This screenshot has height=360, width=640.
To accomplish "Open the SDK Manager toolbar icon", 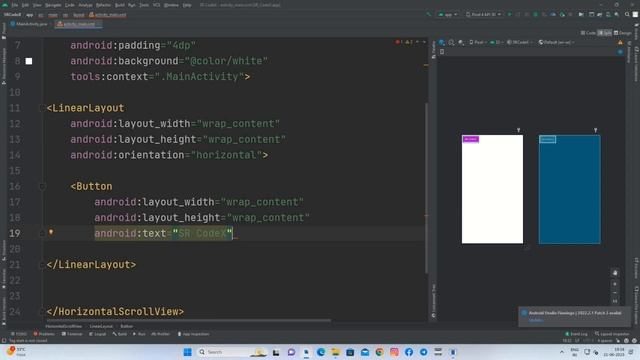I will point(617,15).
